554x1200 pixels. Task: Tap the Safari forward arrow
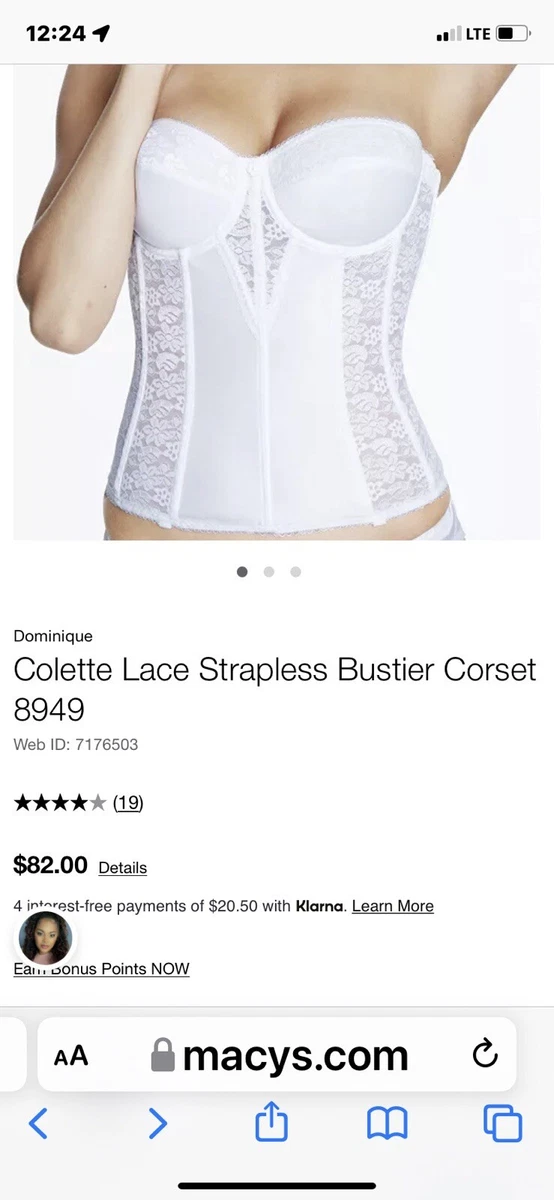pyautogui.click(x=157, y=1124)
